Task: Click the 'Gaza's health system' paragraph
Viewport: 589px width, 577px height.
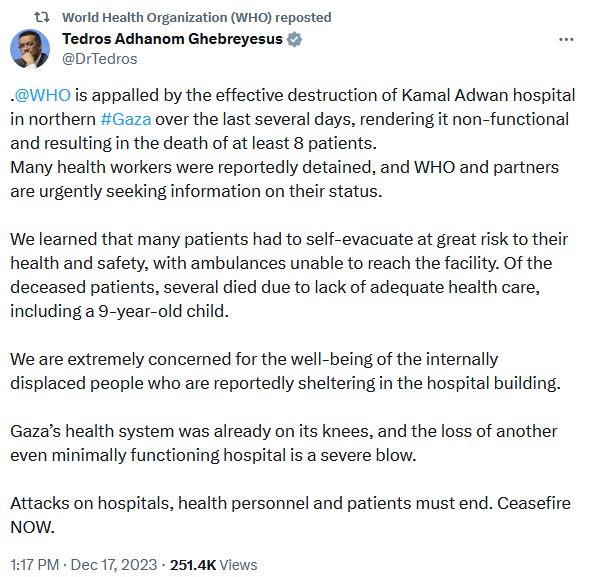Action: click(284, 443)
